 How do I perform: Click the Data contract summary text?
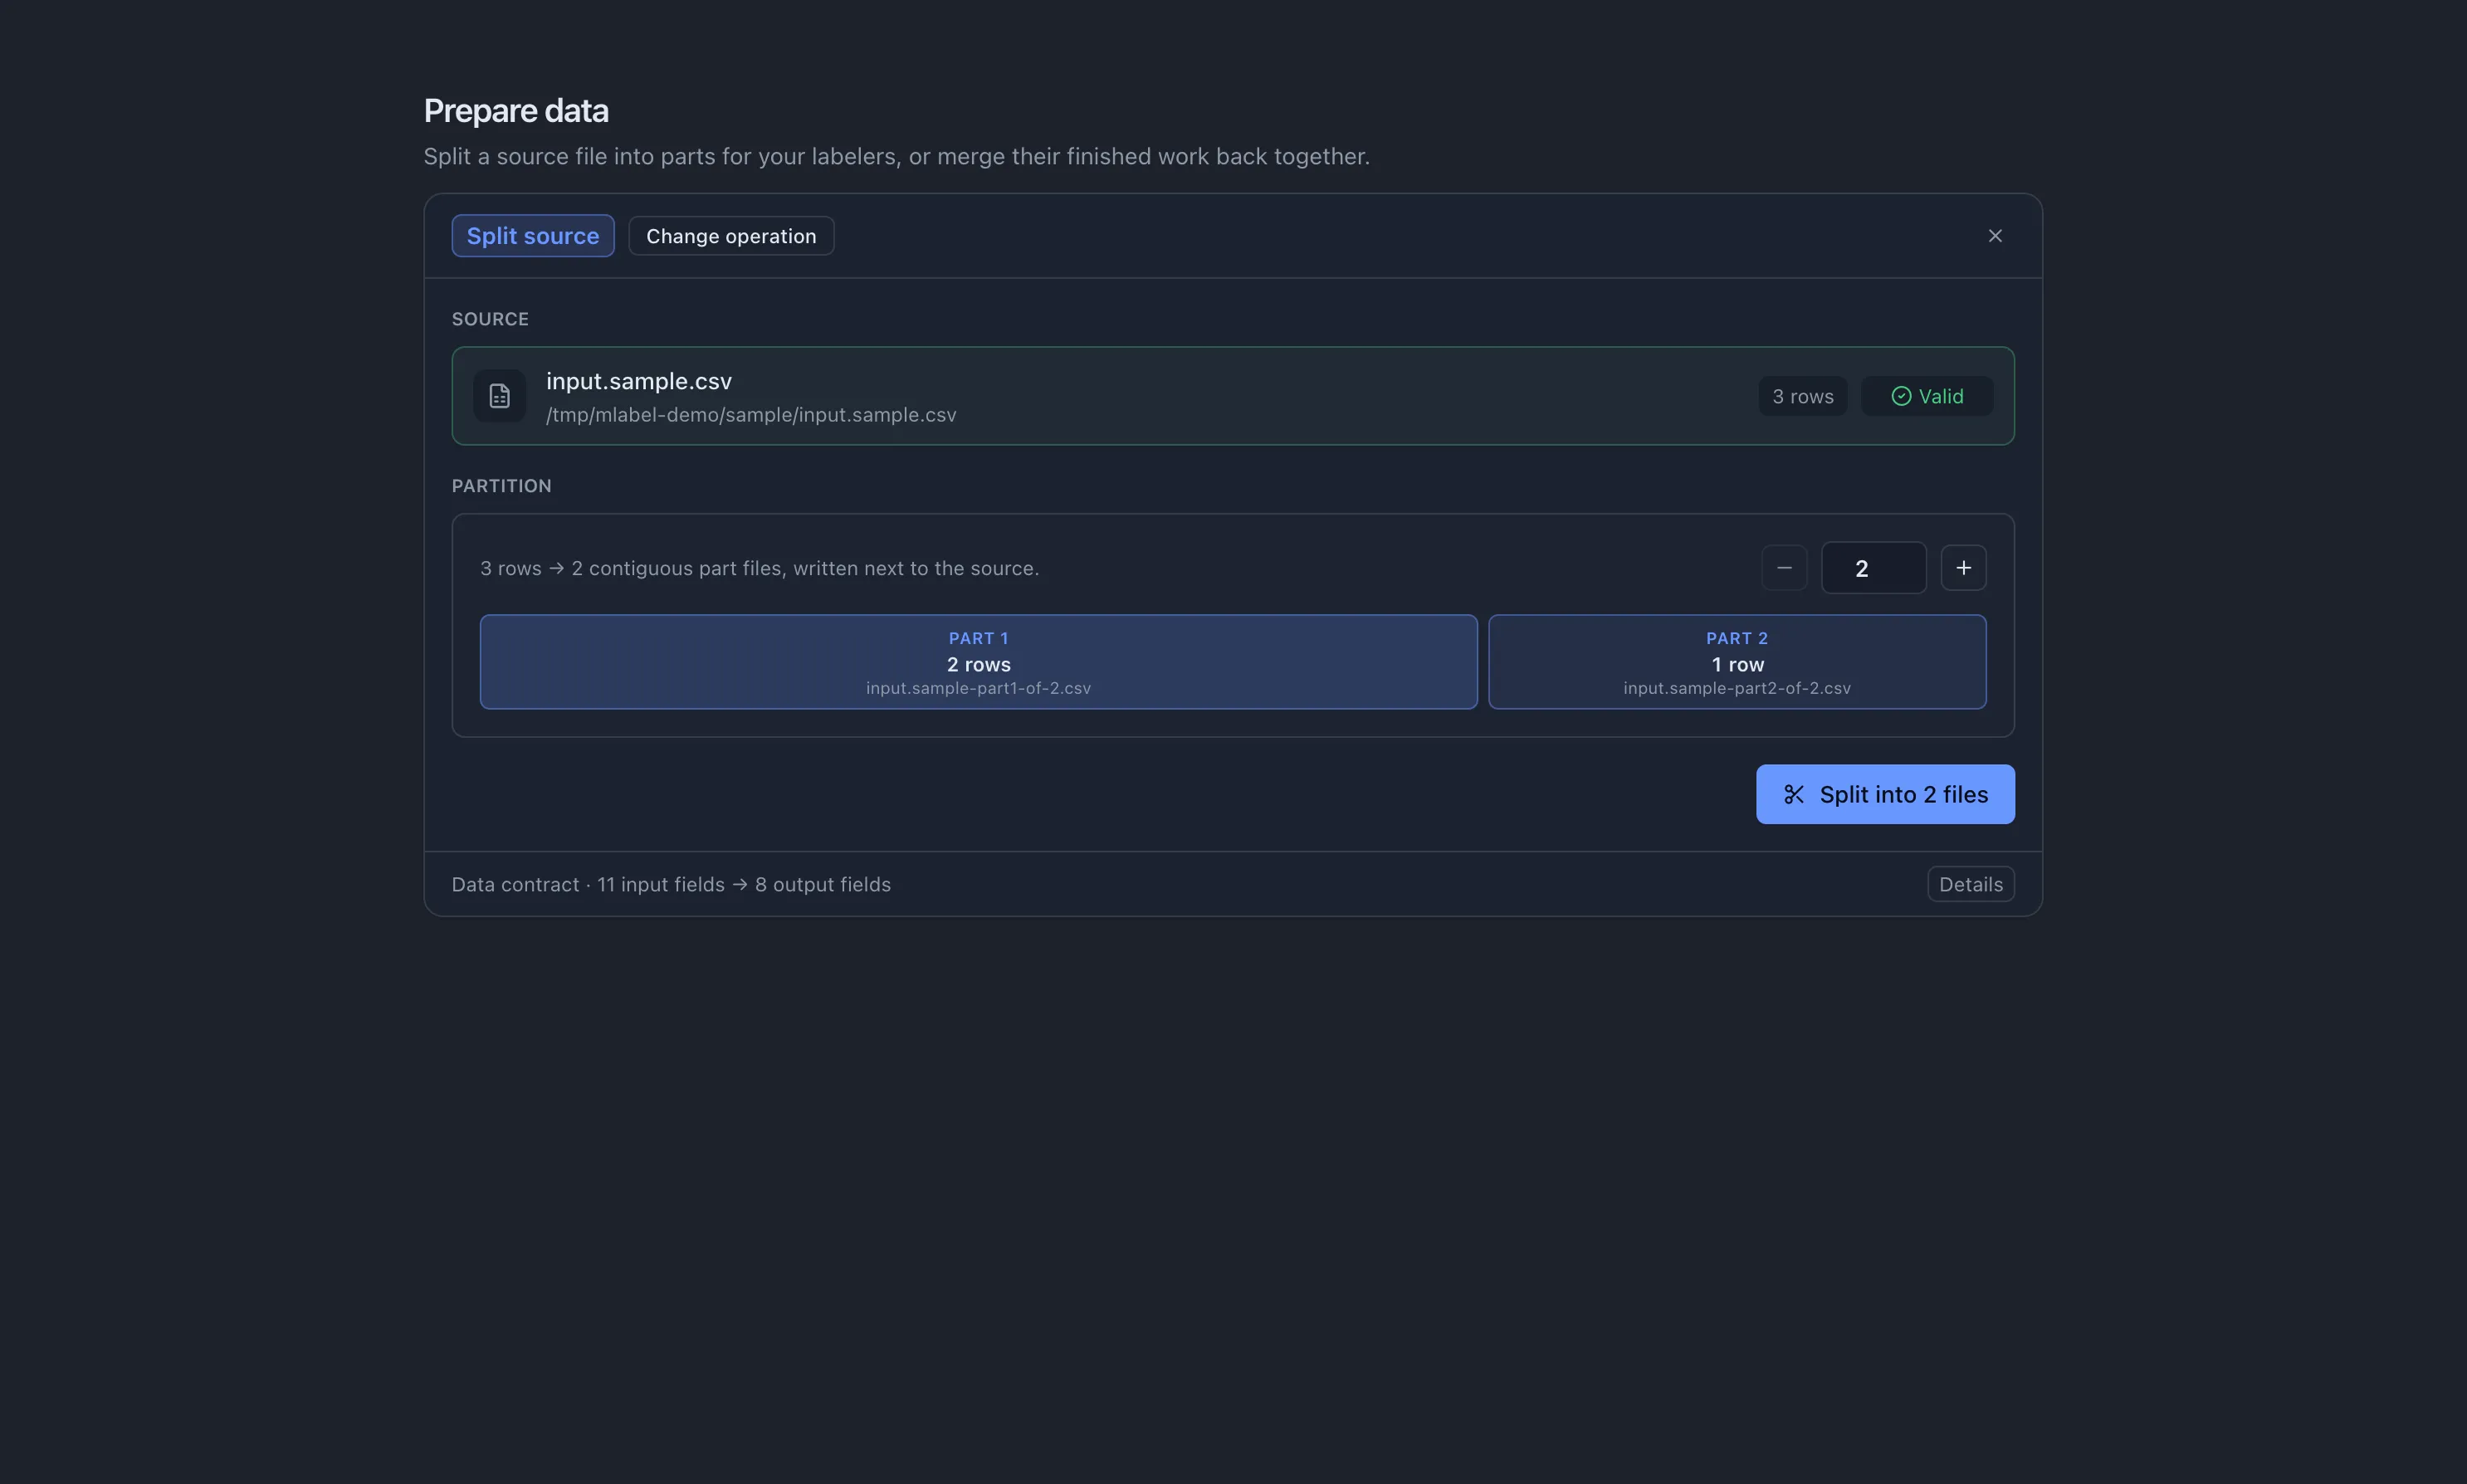coord(671,884)
